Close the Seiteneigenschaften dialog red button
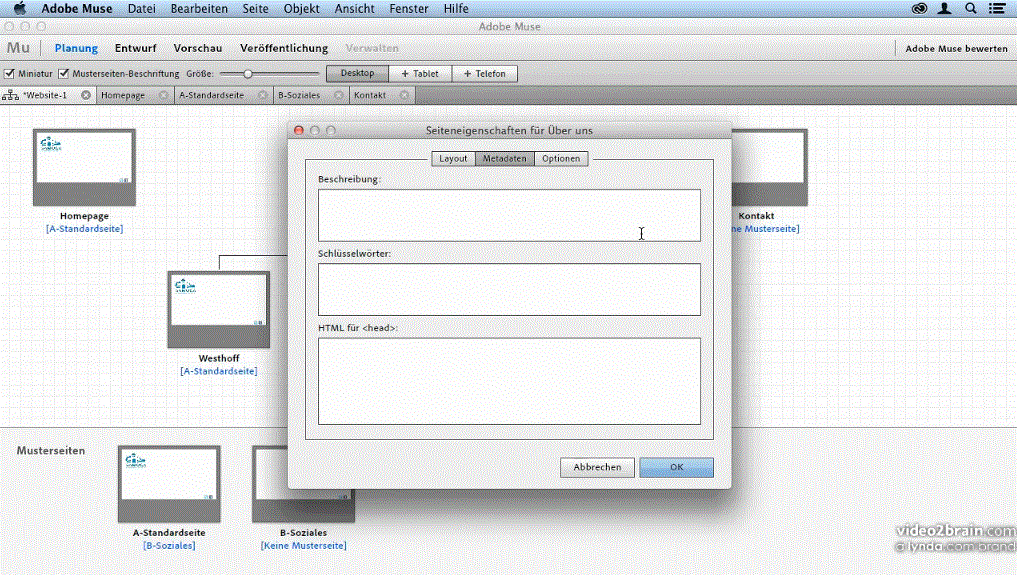This screenshot has height=575, width=1017. click(298, 130)
